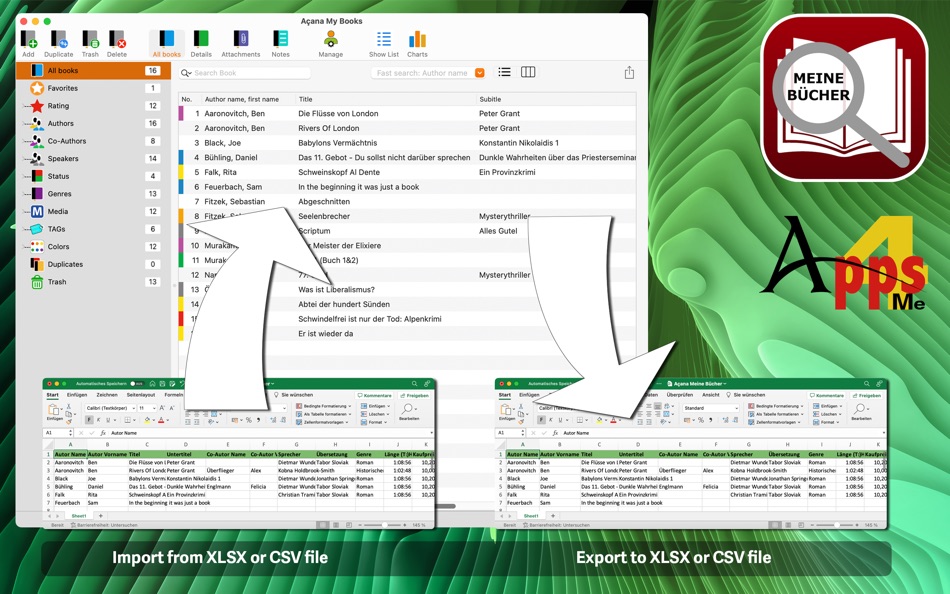The width and height of the screenshot is (950, 594).
Task: Add new sheet in export Excel window
Action: (553, 516)
